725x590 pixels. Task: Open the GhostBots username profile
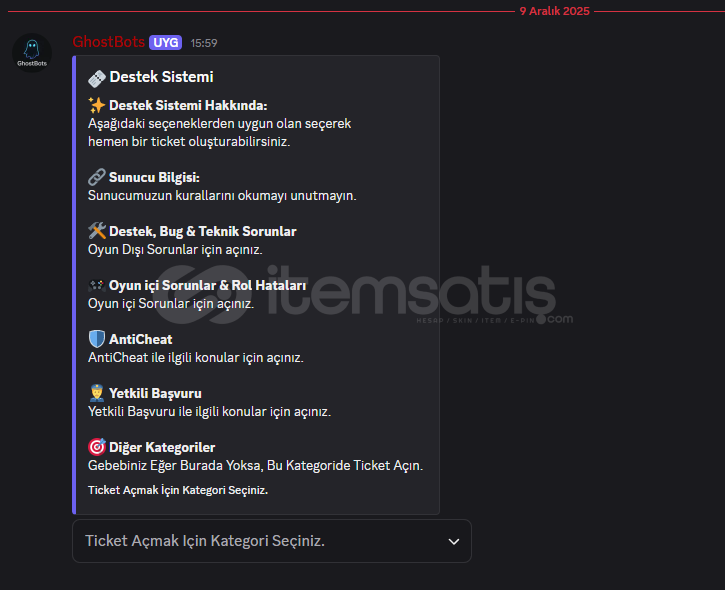[109, 42]
